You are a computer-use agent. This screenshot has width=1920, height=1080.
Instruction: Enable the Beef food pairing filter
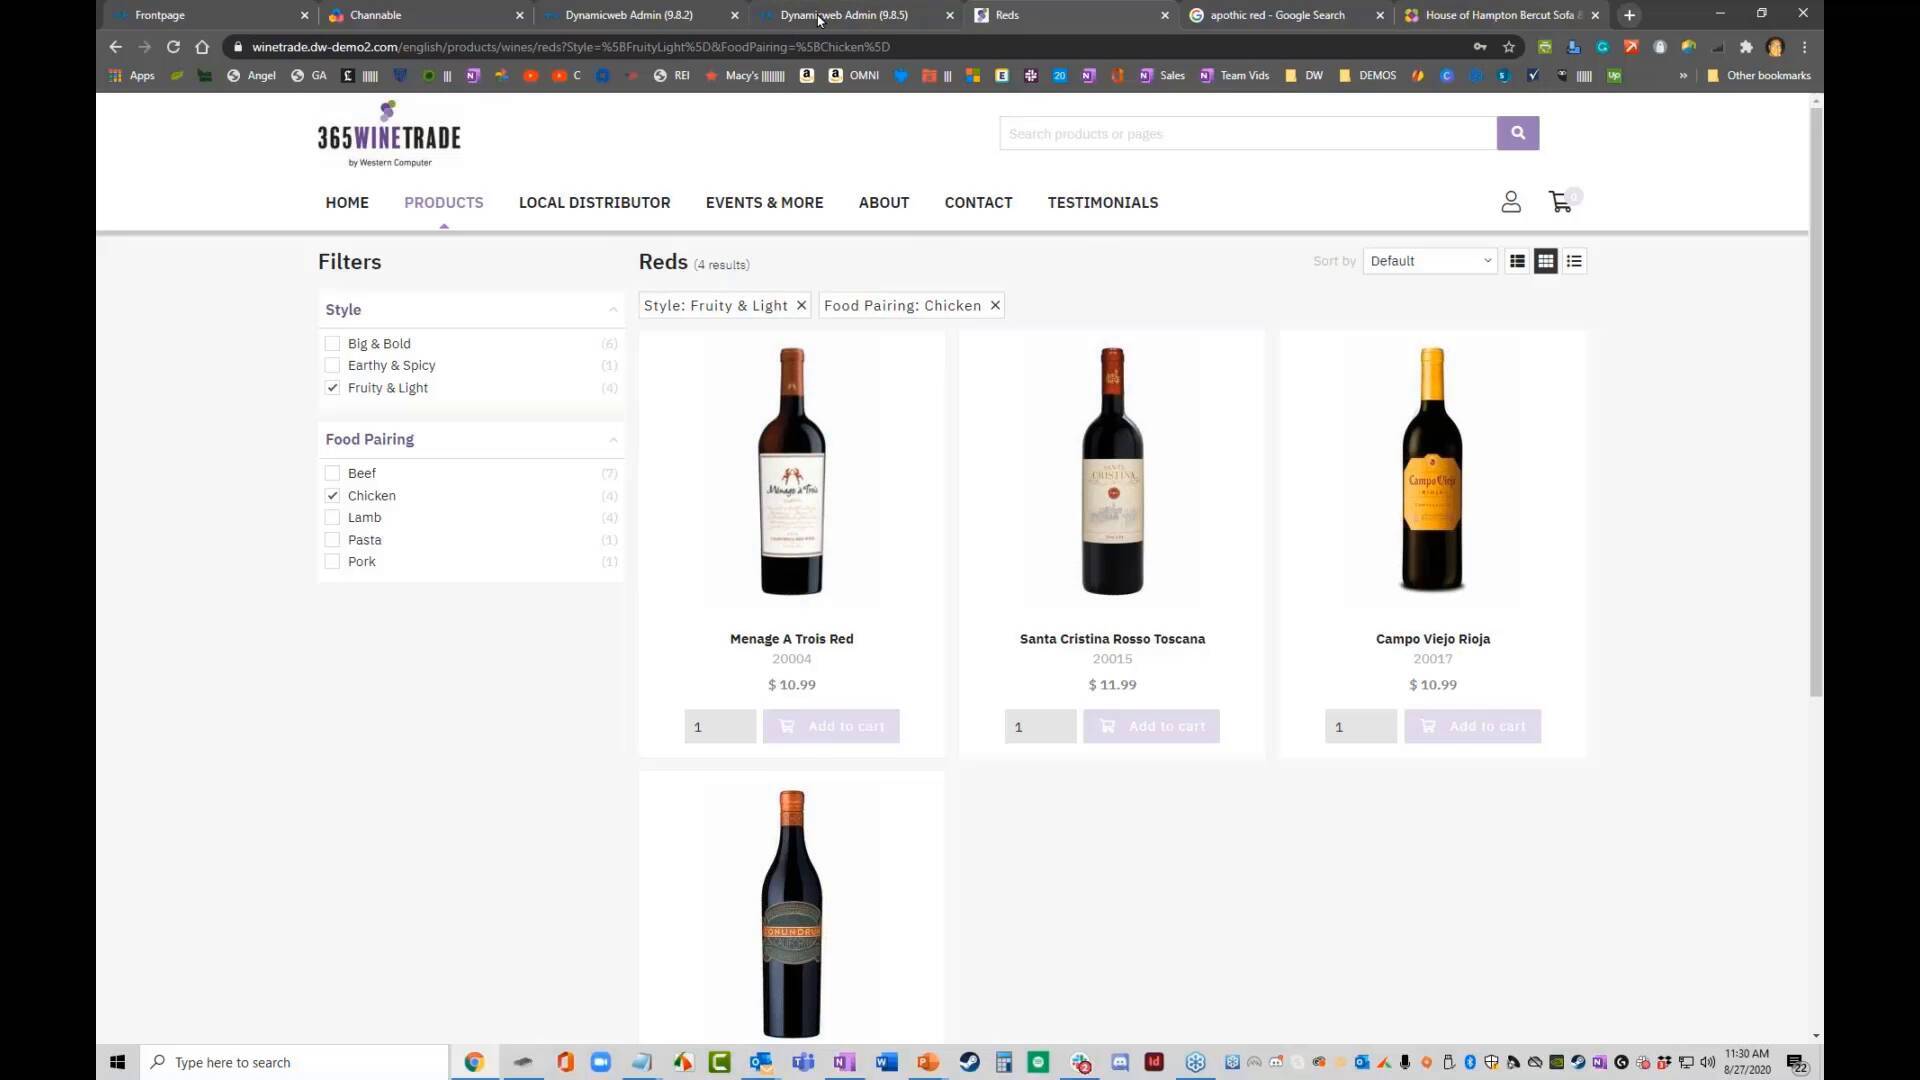[332, 473]
